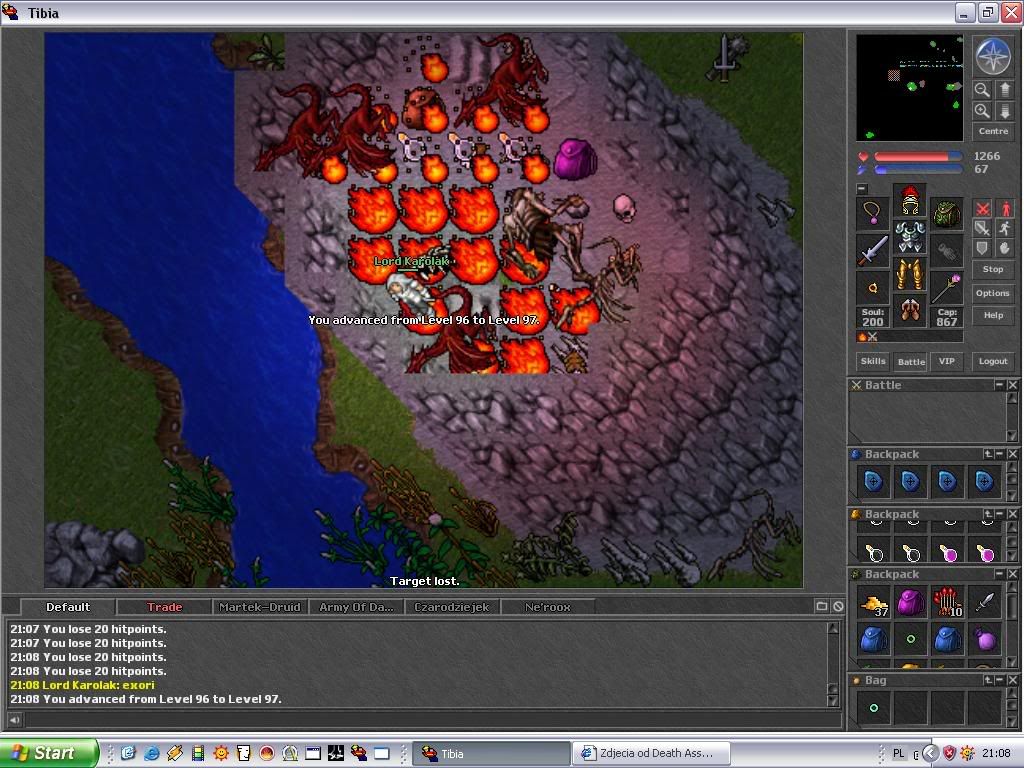Minimize the green Backpack panel
1024x768 pixels.
coord(999,574)
